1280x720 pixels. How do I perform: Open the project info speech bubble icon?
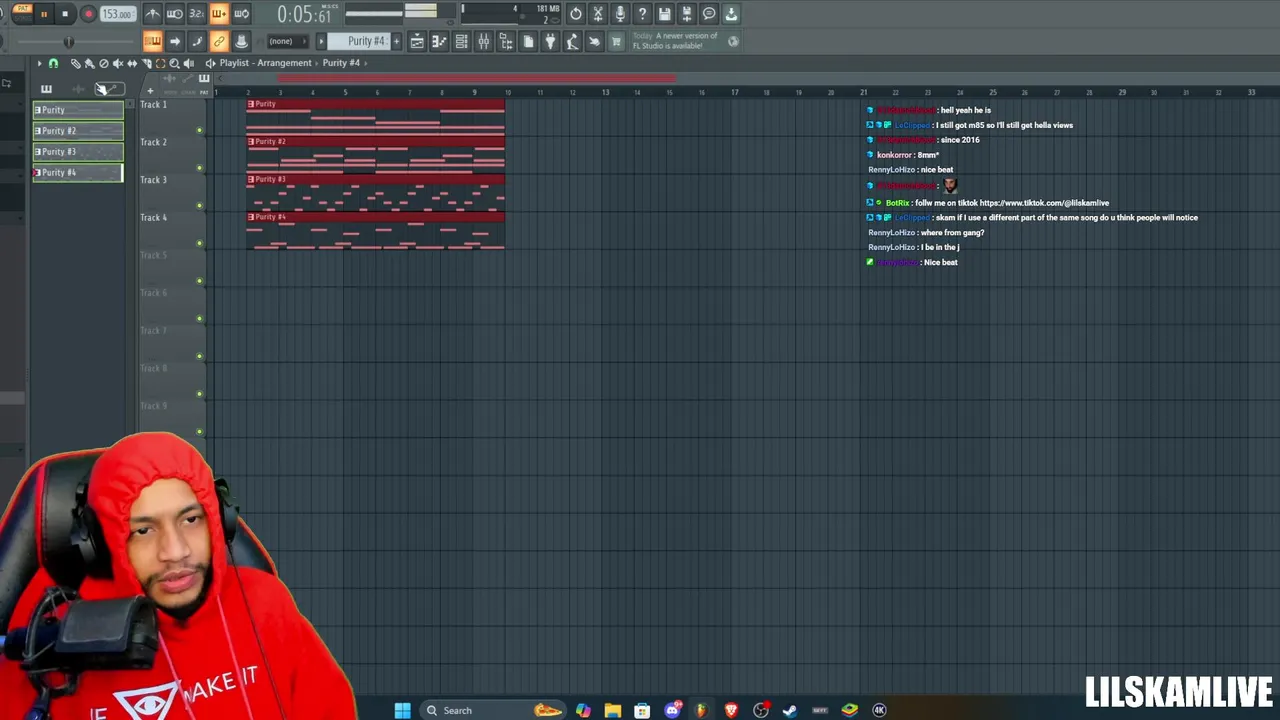point(709,14)
